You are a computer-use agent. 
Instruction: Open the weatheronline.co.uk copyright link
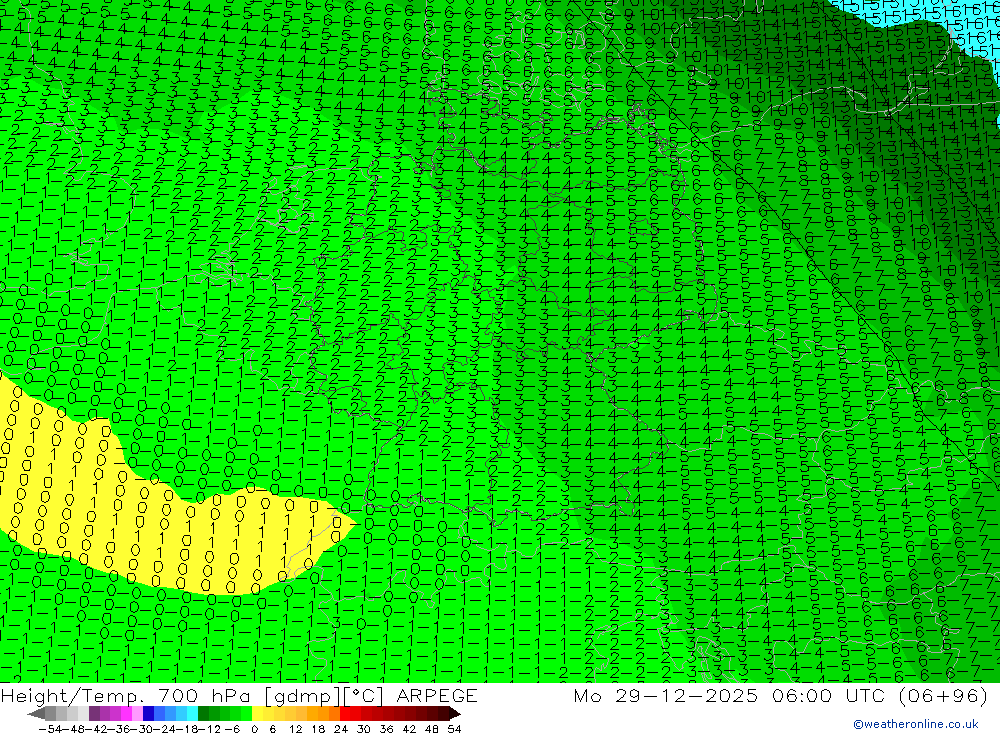916,724
